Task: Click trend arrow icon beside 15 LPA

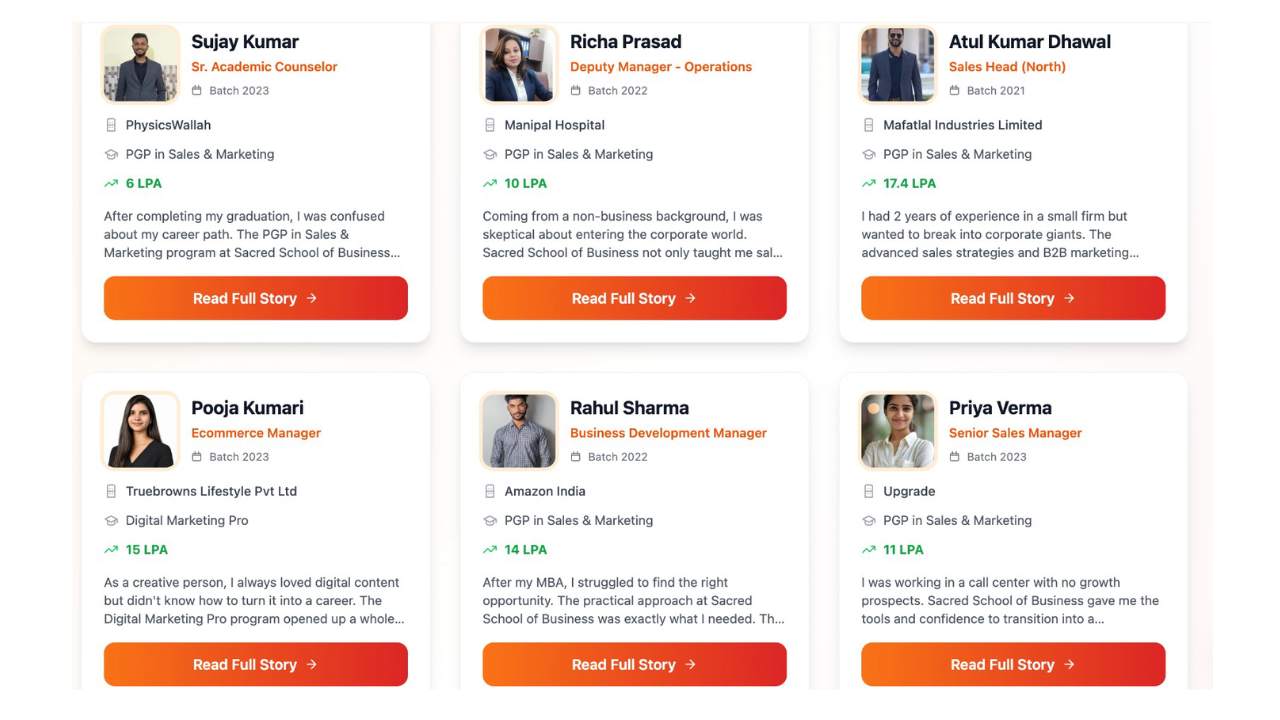Action: tap(111, 549)
